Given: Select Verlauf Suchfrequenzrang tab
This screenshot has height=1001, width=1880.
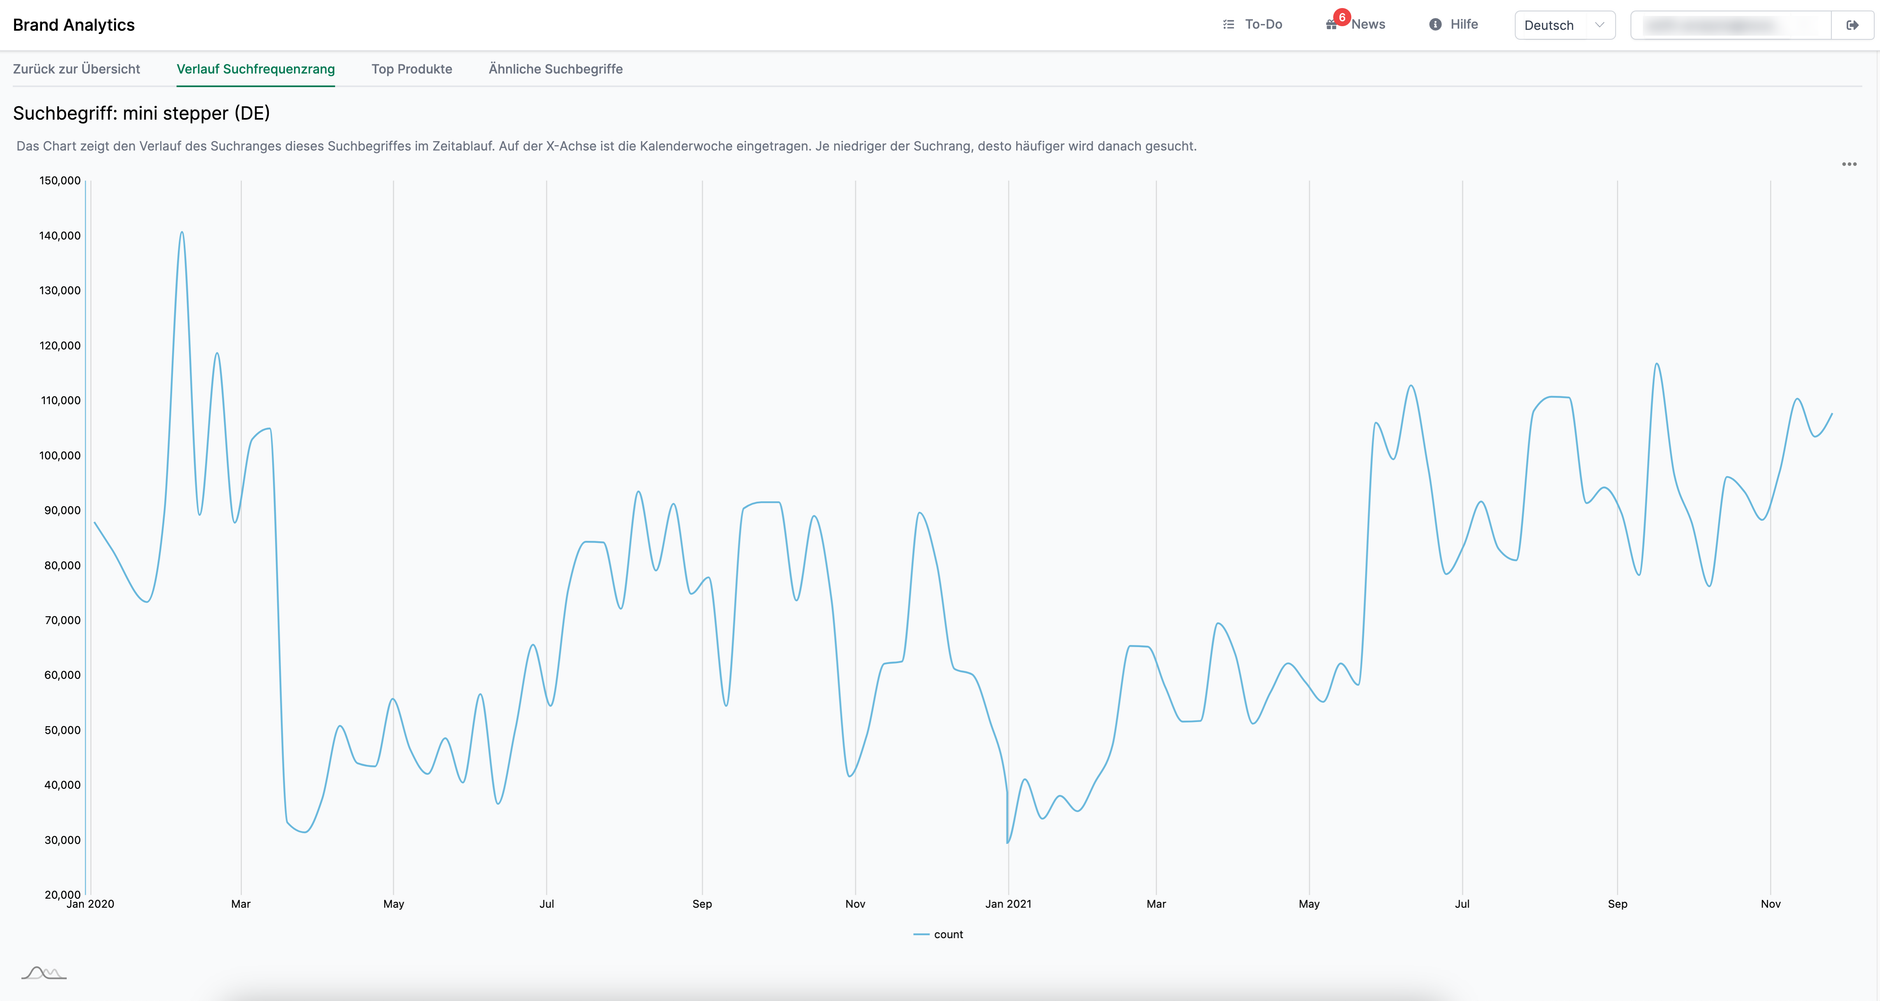Looking at the screenshot, I should coord(256,69).
